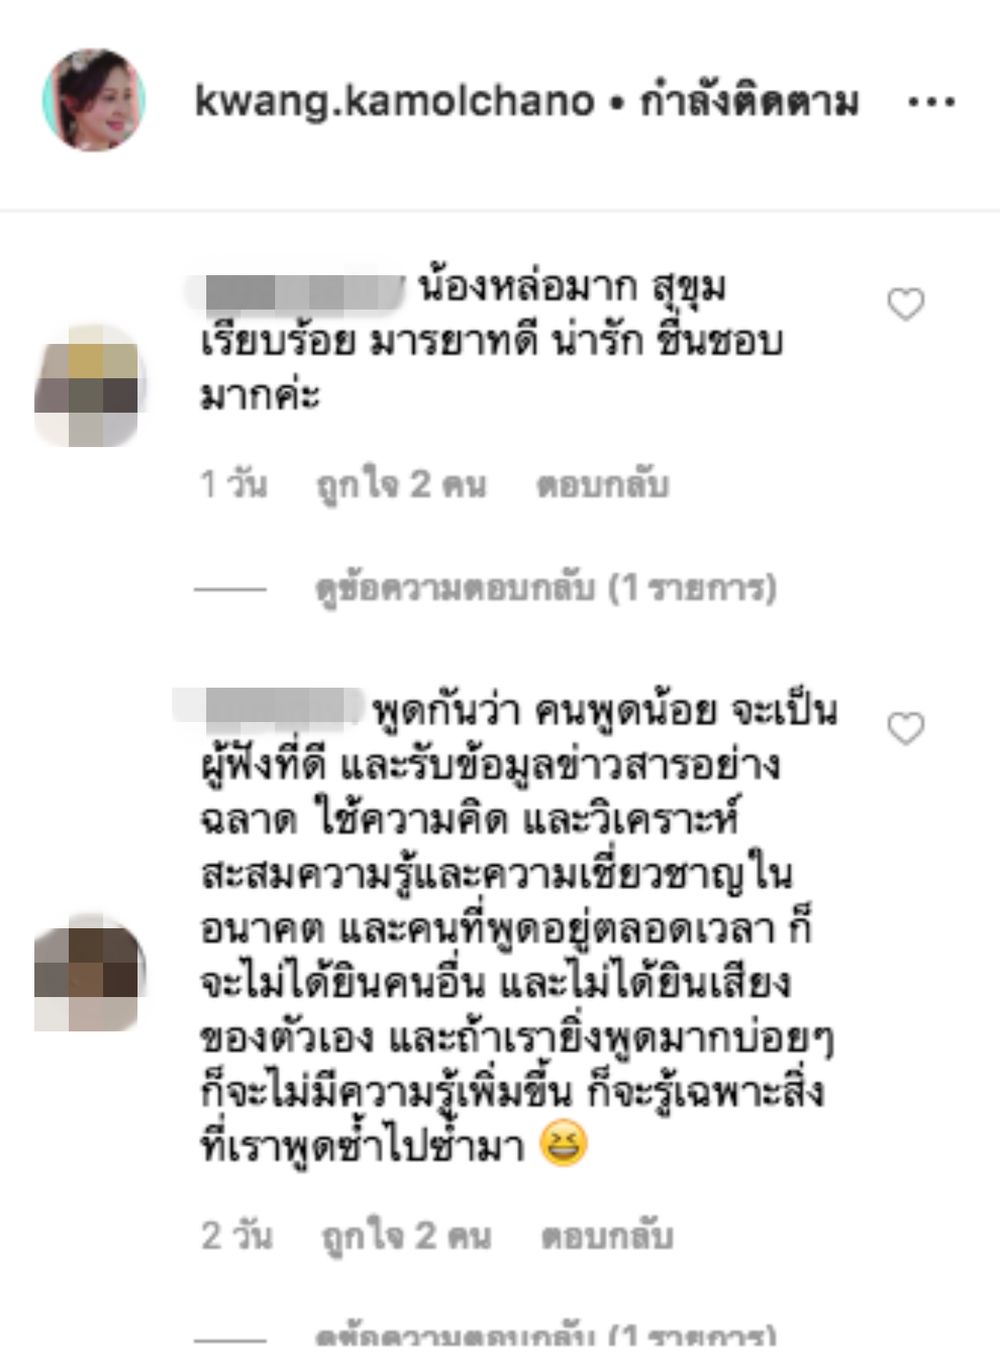The image size is (1000, 1355).
Task: Open the three-dots more options menu
Action: pos(931,101)
